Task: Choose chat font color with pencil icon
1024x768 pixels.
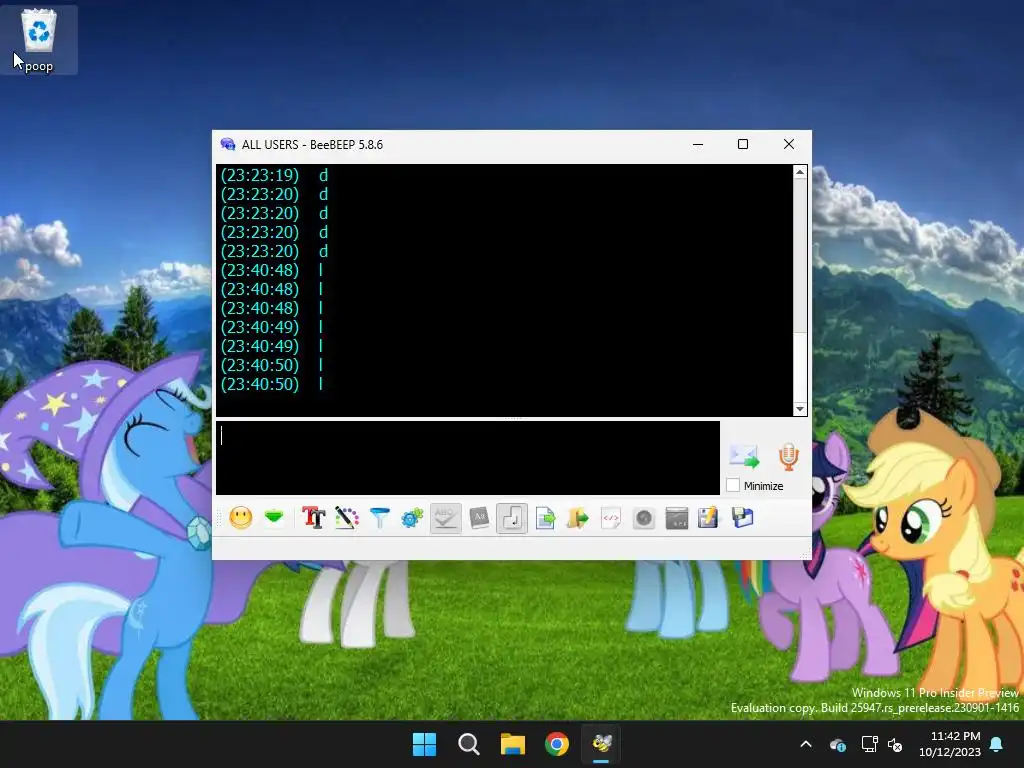Action: pyautogui.click(x=347, y=519)
